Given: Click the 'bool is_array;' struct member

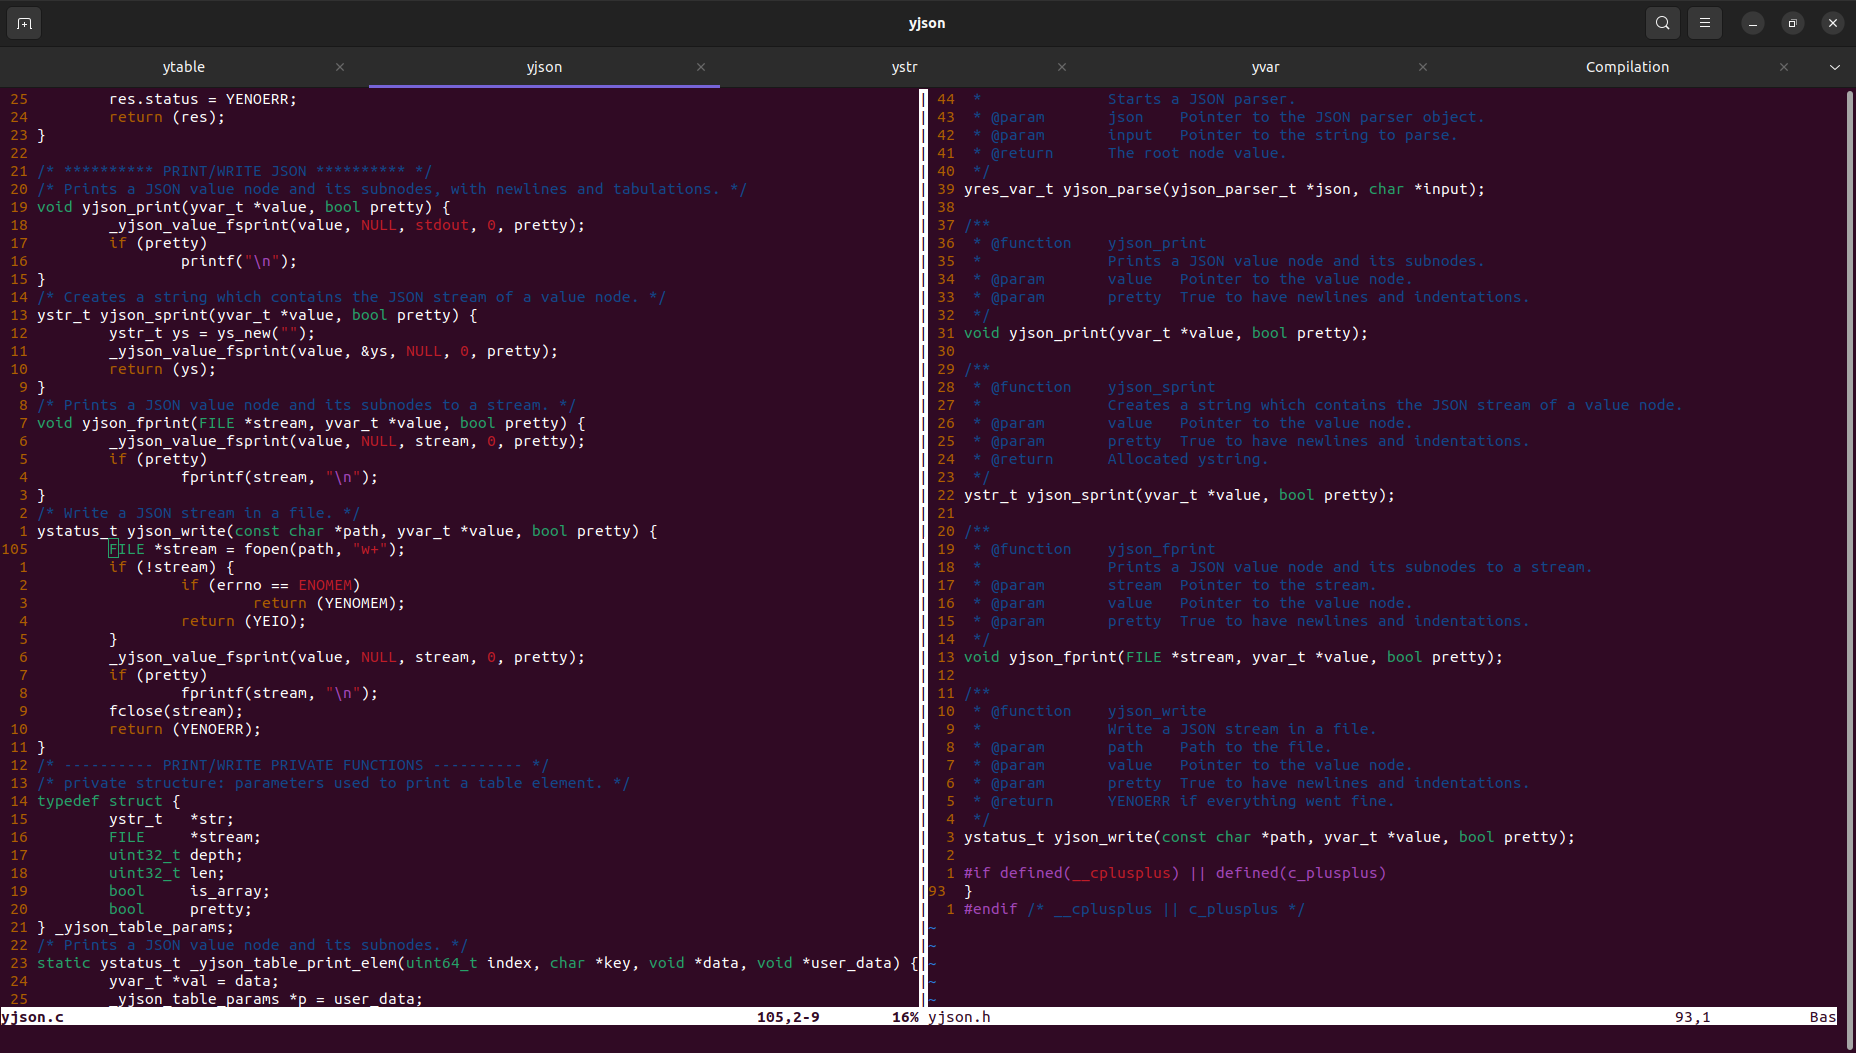Looking at the screenshot, I should pyautogui.click(x=189, y=891).
